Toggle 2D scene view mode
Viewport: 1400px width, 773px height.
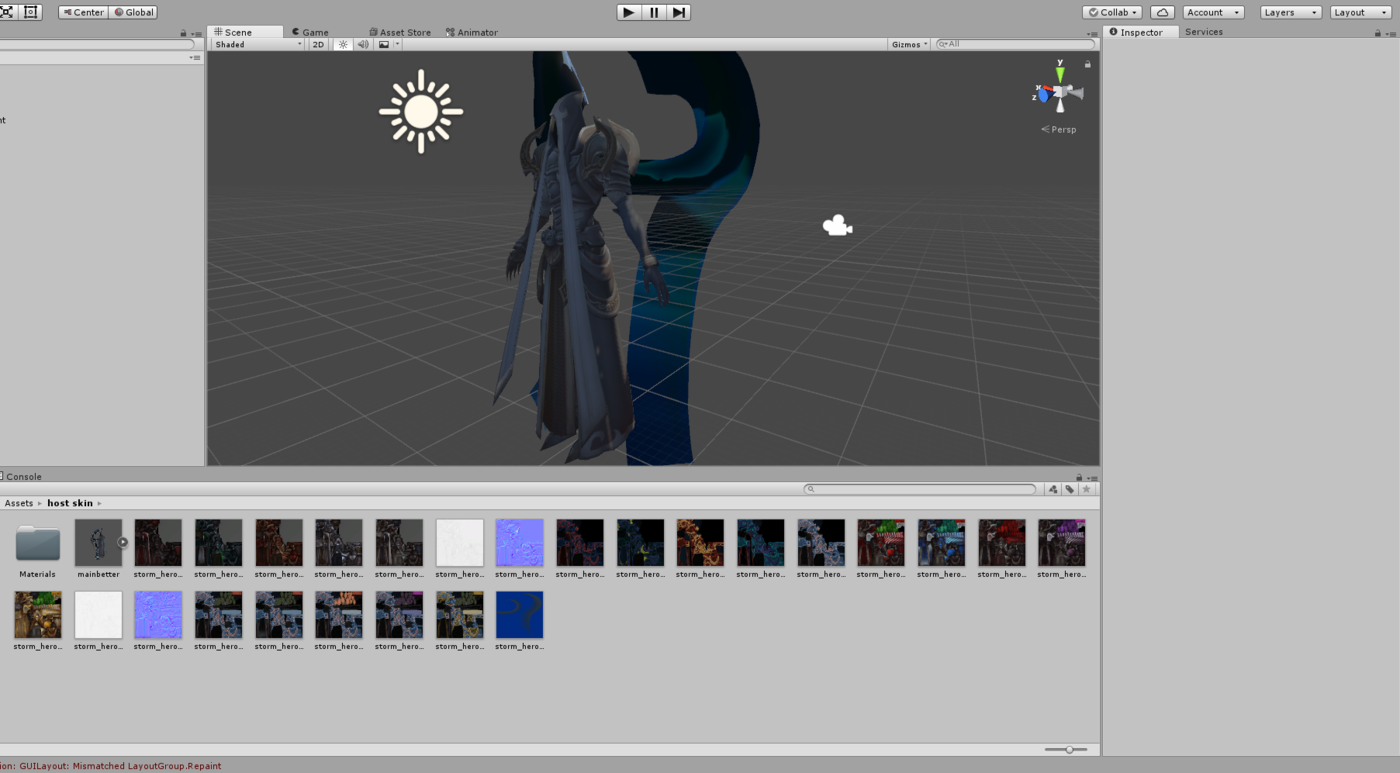[318, 44]
